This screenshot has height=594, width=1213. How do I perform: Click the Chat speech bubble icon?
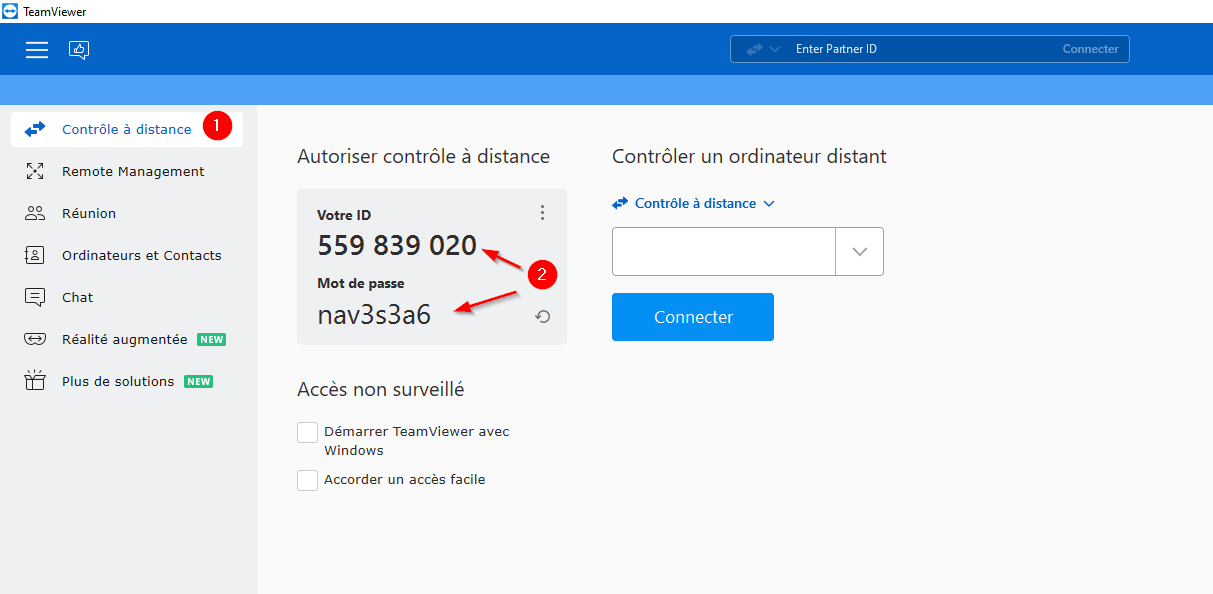click(35, 297)
